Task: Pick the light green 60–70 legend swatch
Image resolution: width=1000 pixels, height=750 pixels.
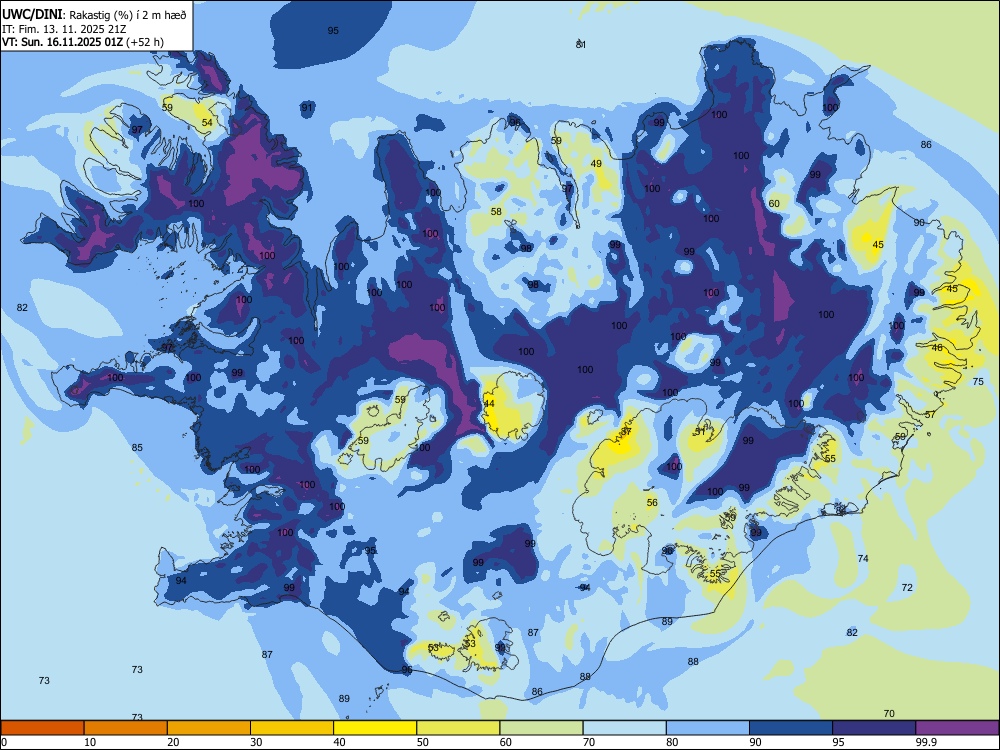Action: [x=541, y=728]
